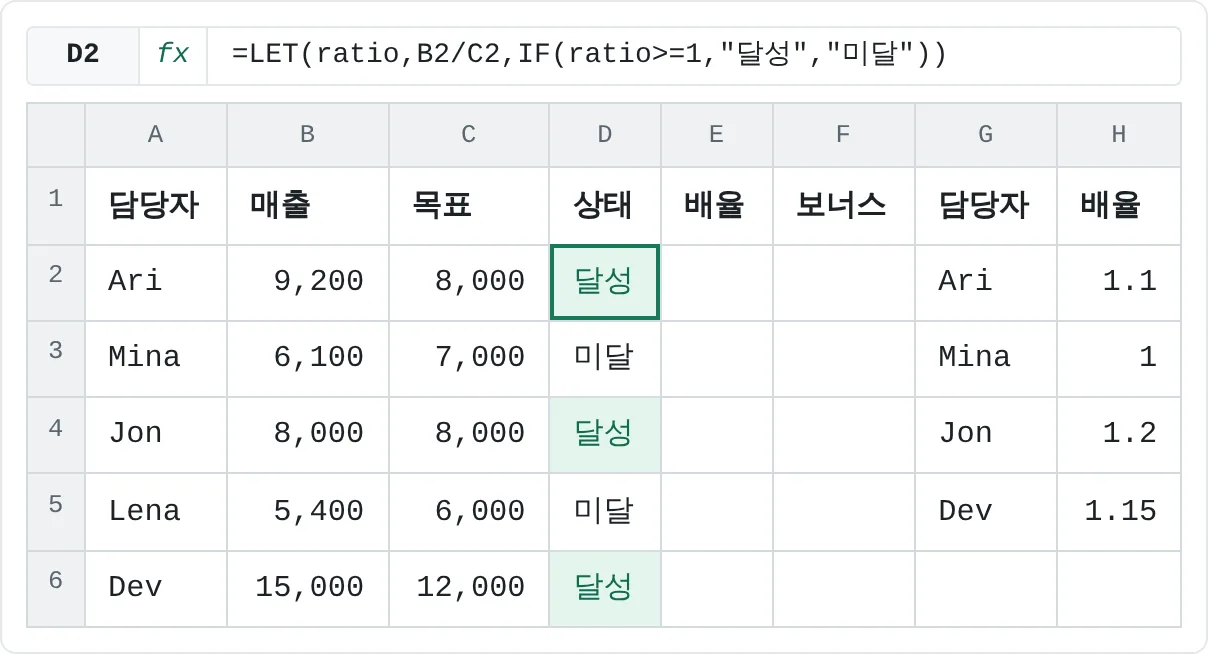Image resolution: width=1208 pixels, height=654 pixels.
Task: Select column B header
Action: pos(308,135)
